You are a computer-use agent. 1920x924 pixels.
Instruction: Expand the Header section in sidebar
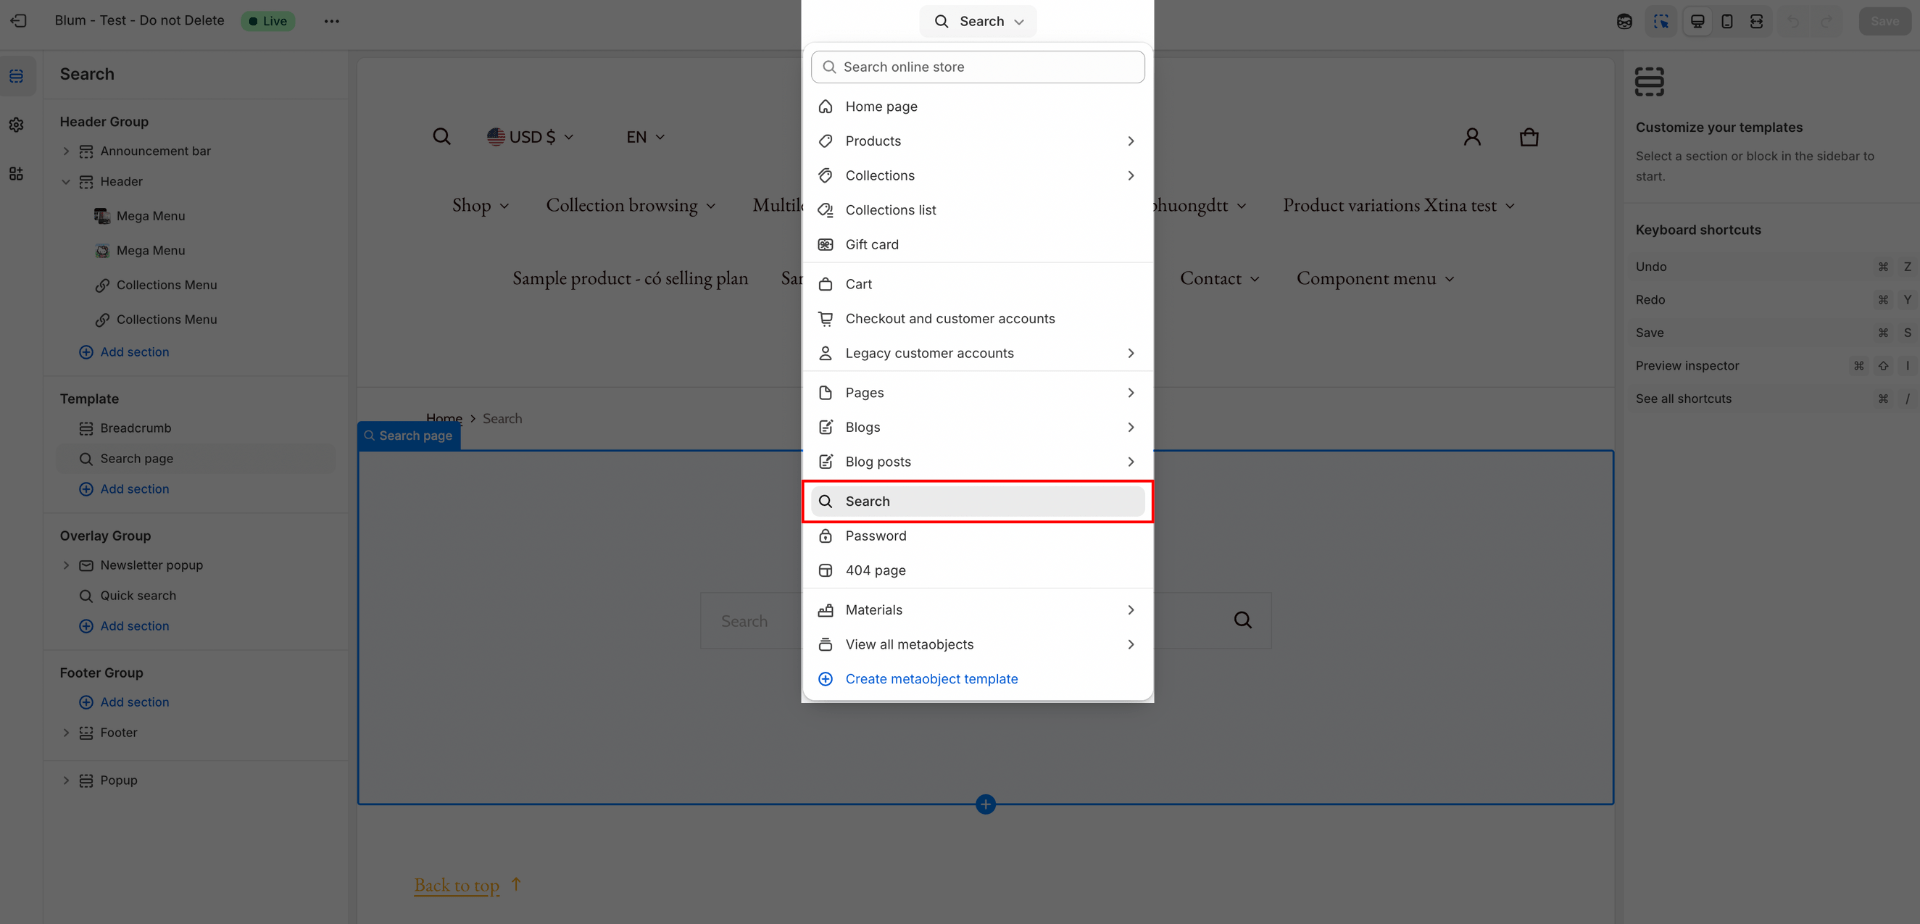66,181
